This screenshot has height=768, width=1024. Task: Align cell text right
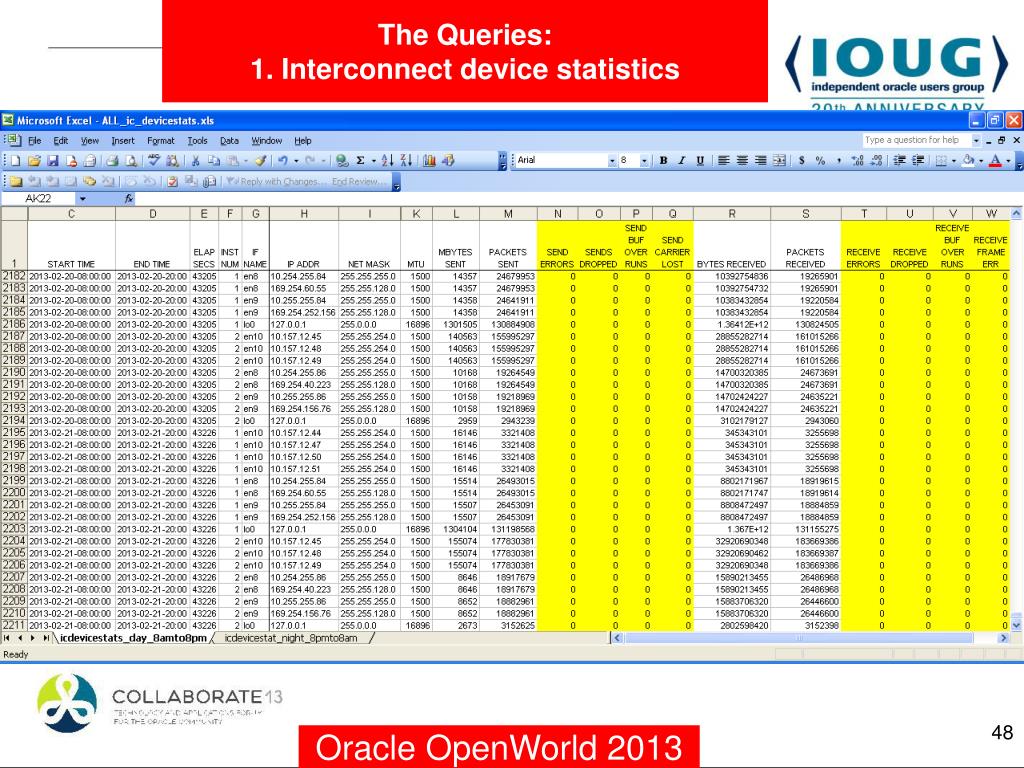(761, 161)
